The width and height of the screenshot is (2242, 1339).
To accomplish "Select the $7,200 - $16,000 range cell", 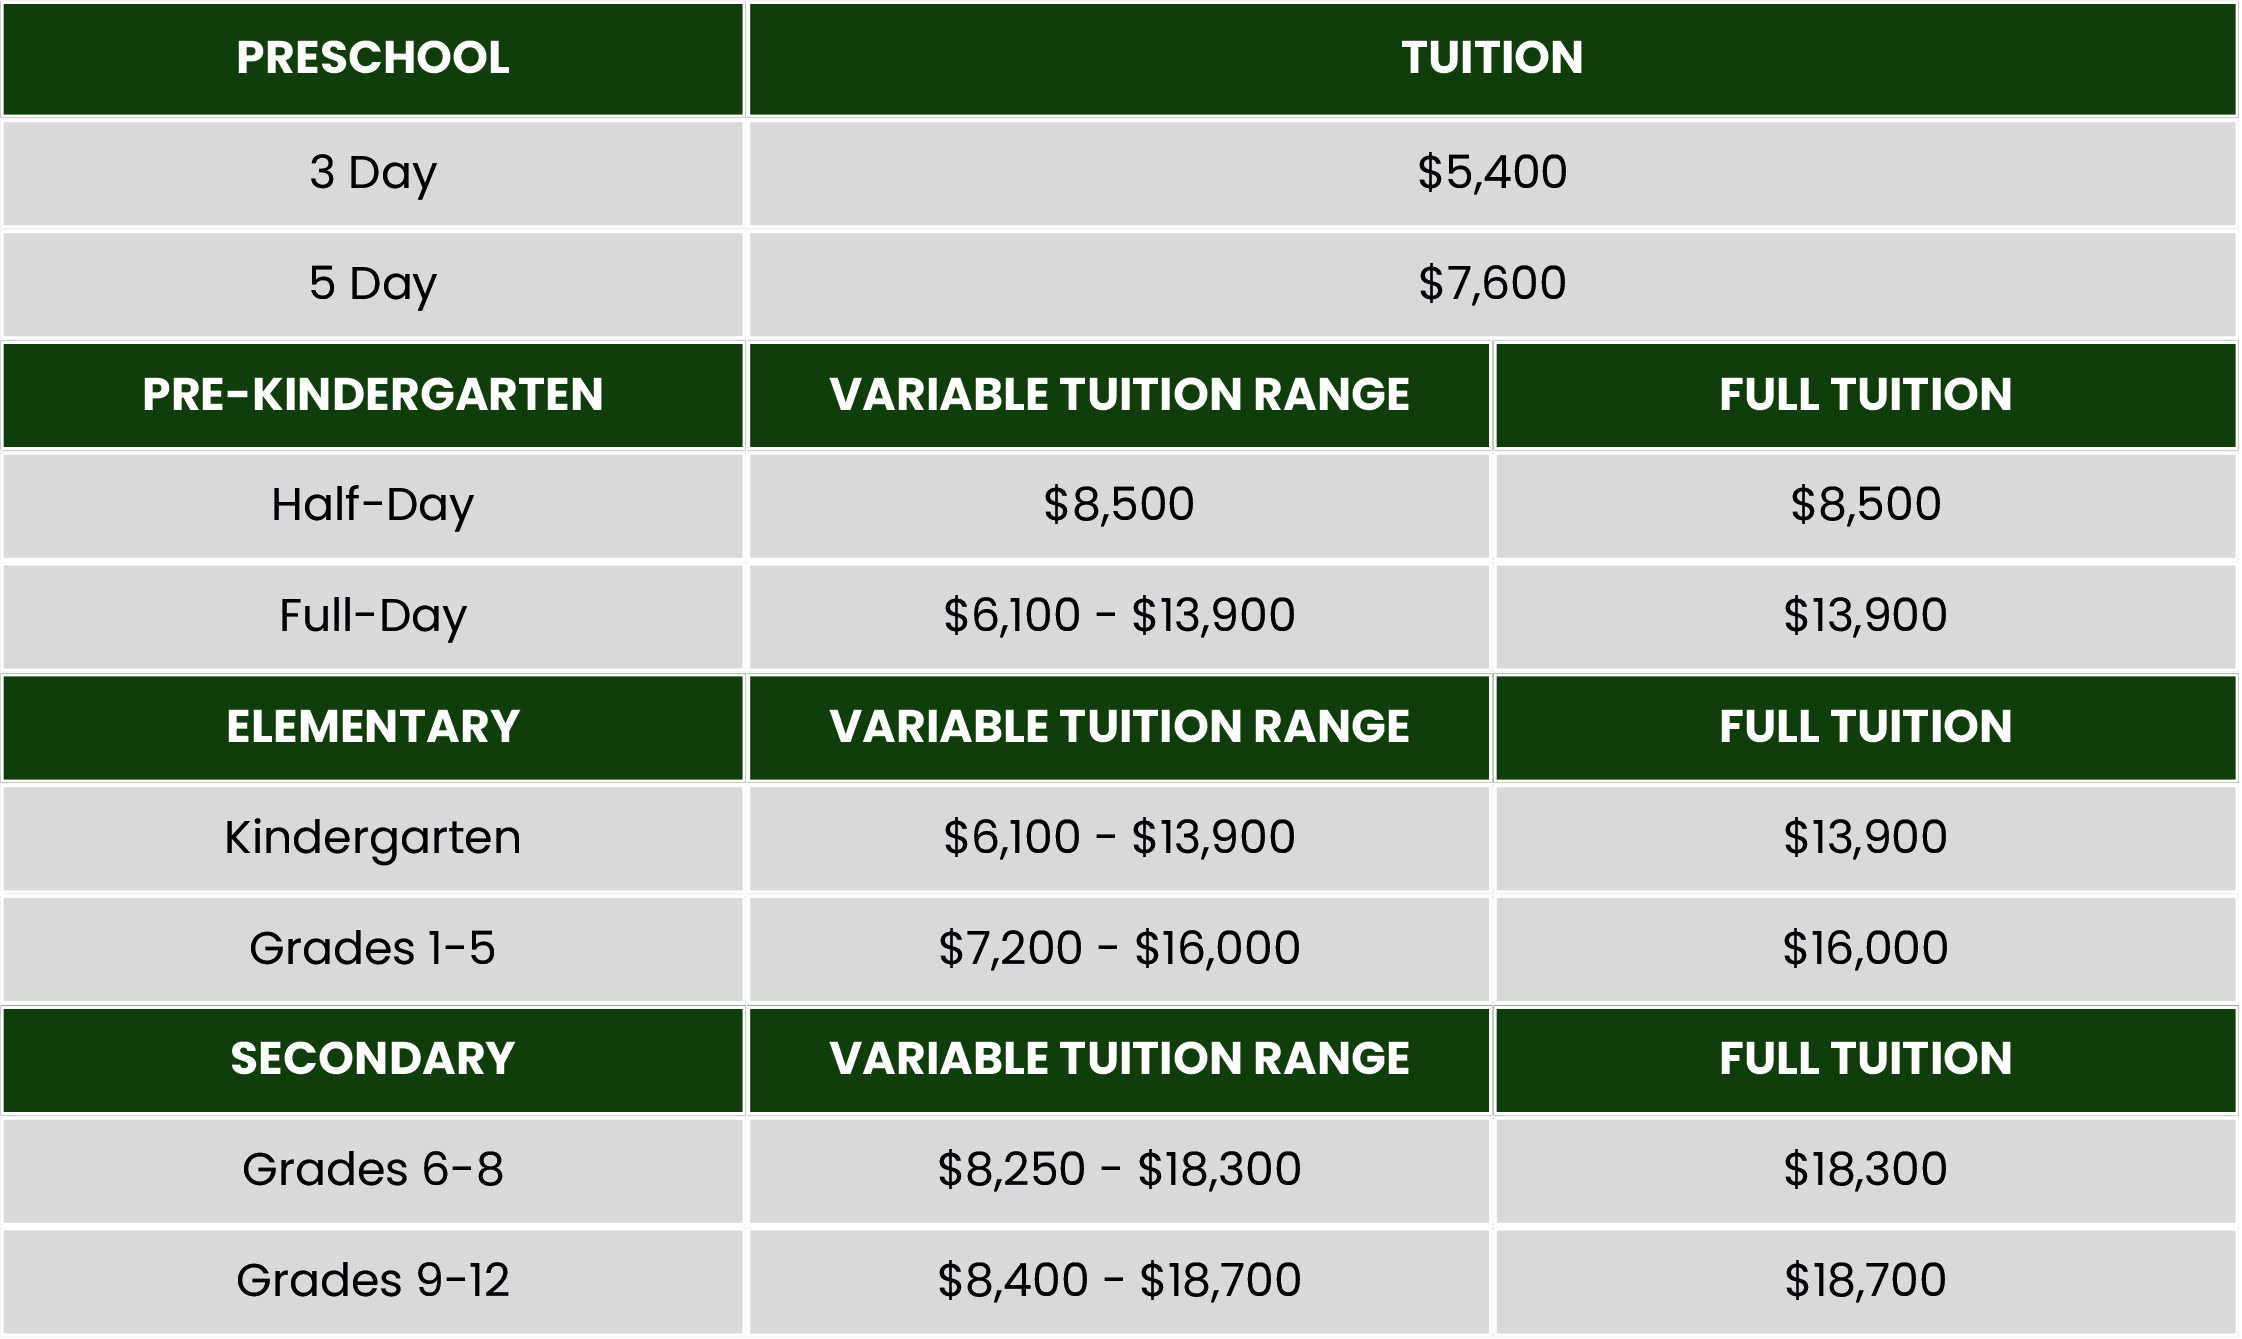I will click(1119, 949).
